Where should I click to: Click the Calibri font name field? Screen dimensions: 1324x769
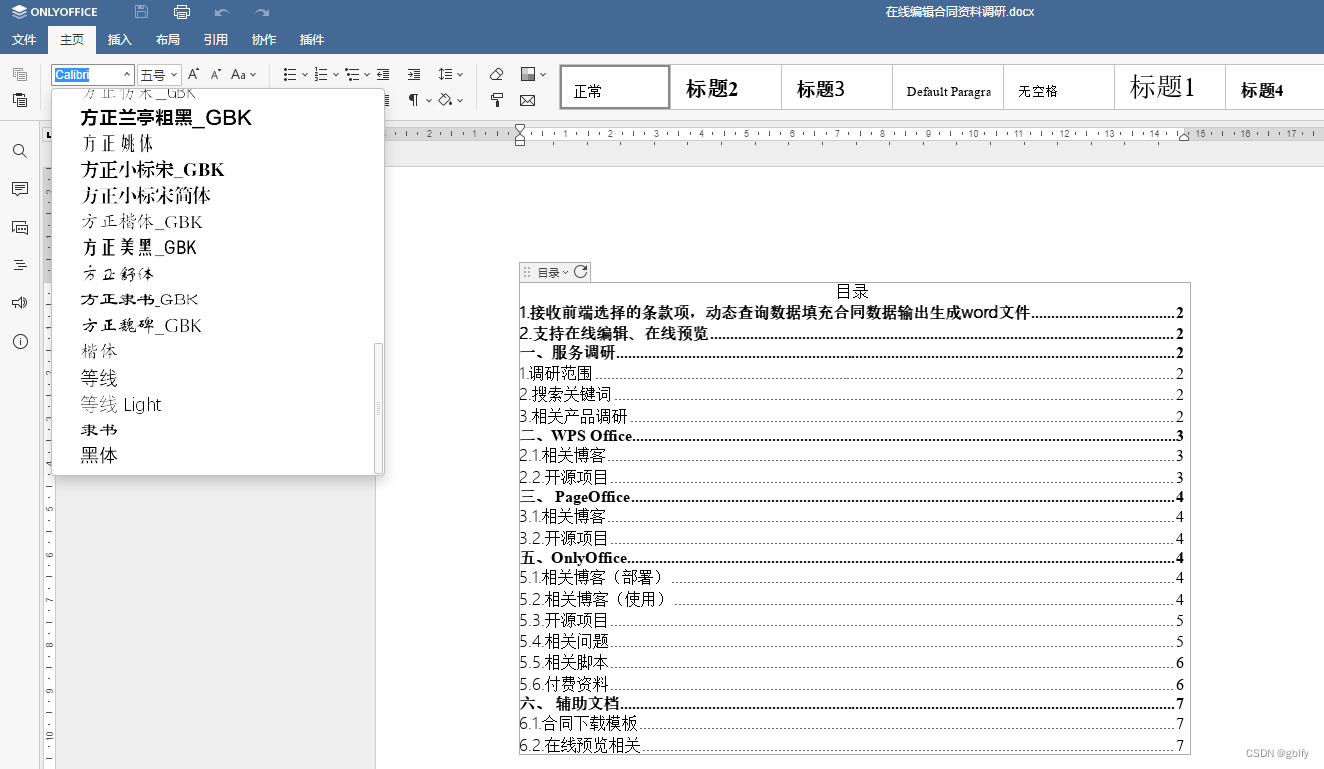tap(86, 74)
